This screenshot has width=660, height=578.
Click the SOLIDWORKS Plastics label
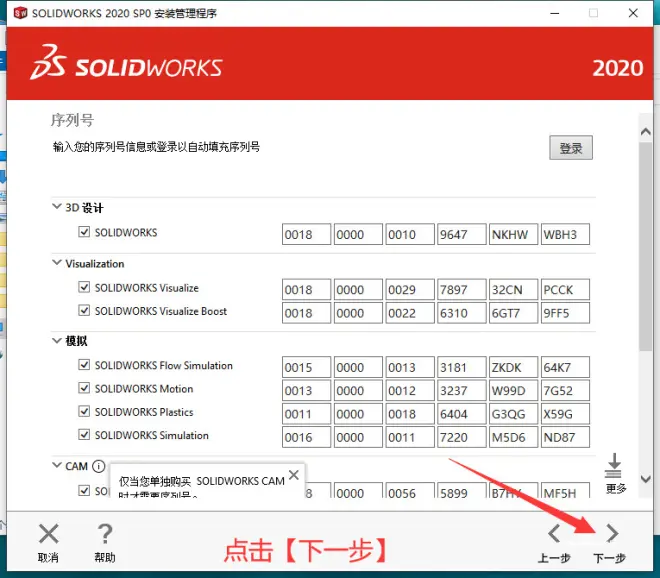pyautogui.click(x=144, y=412)
